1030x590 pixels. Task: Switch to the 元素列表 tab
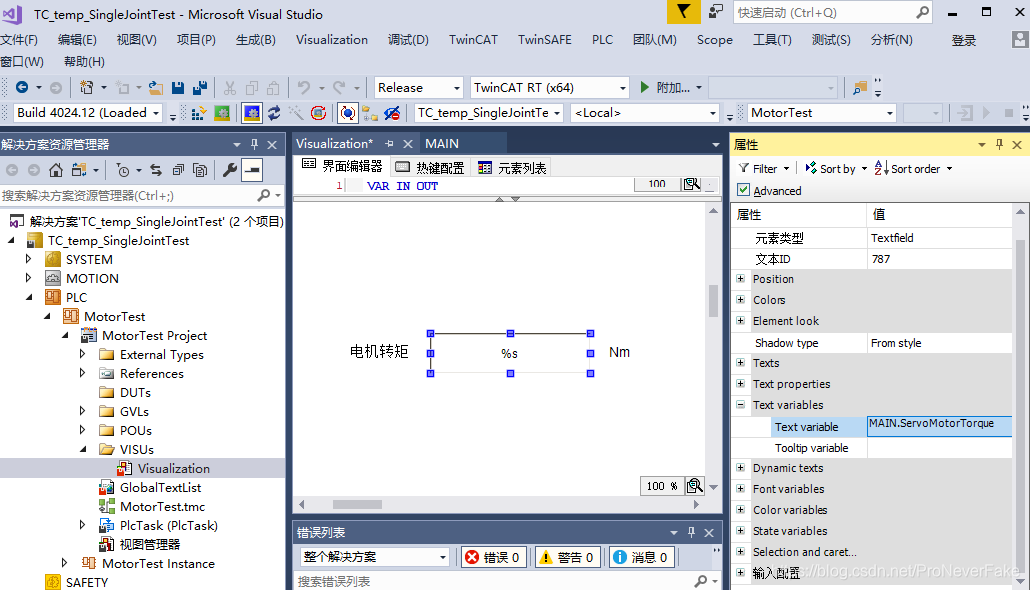pos(512,168)
